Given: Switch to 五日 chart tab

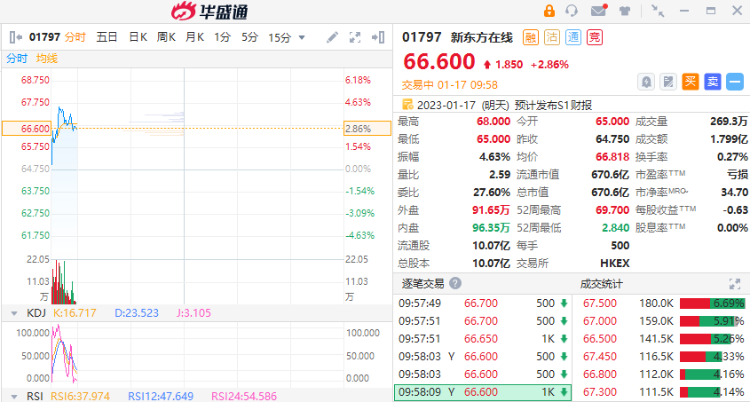Looking at the screenshot, I should (107, 37).
